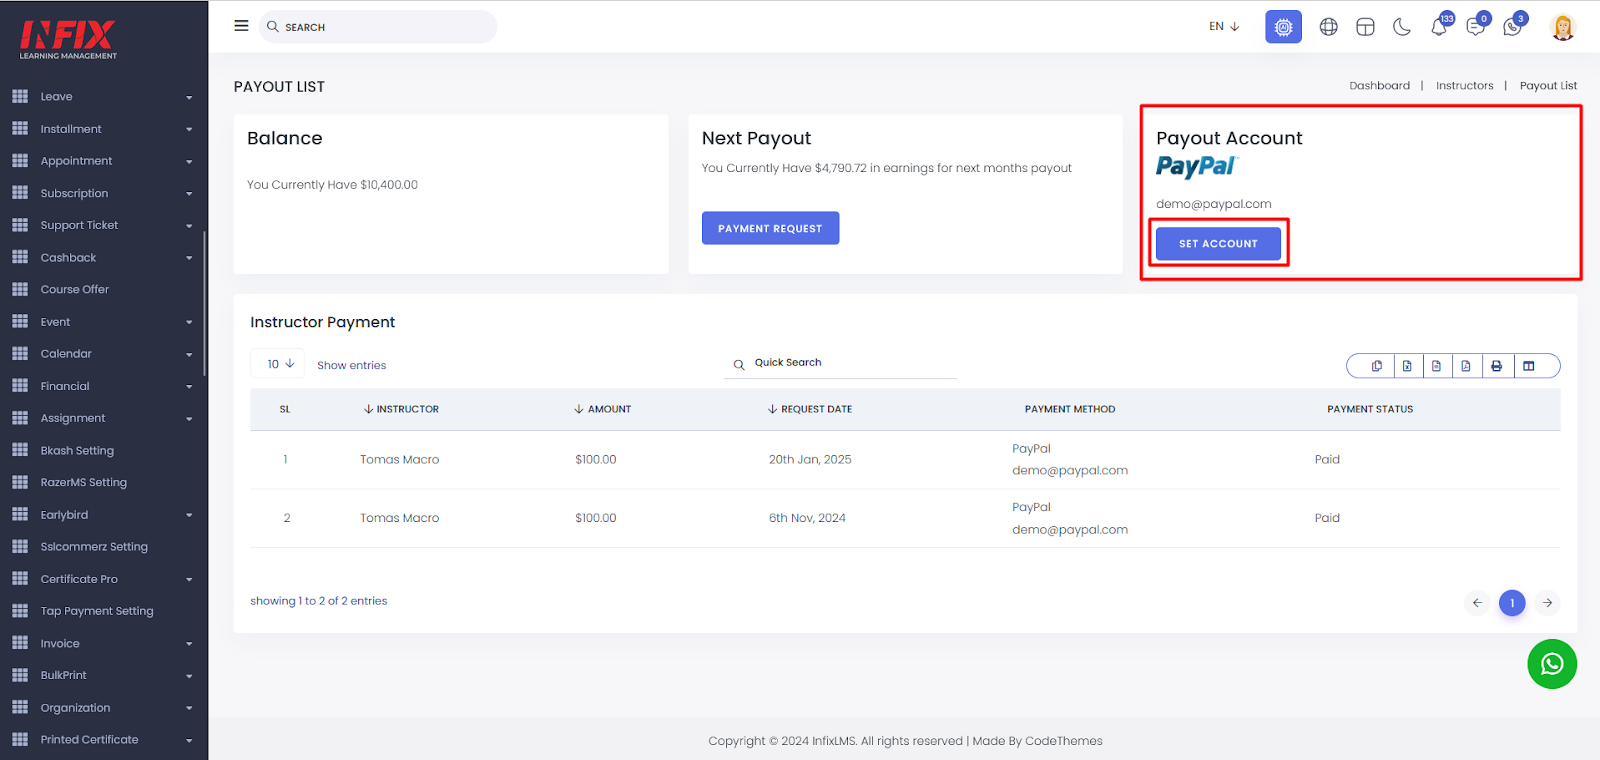Go to next page with right arrow
The width and height of the screenshot is (1600, 760).
point(1547,603)
